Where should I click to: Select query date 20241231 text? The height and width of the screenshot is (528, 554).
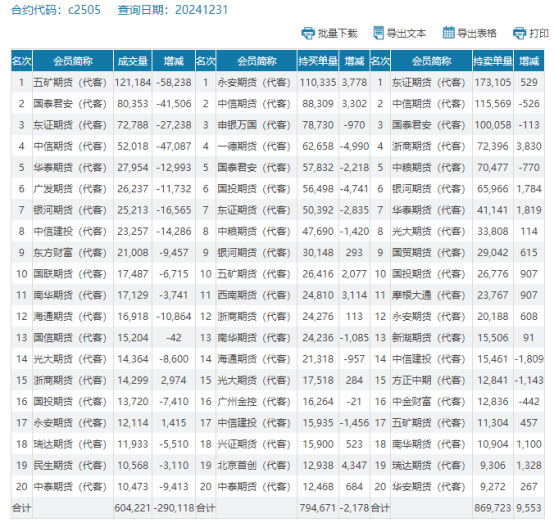[201, 10]
